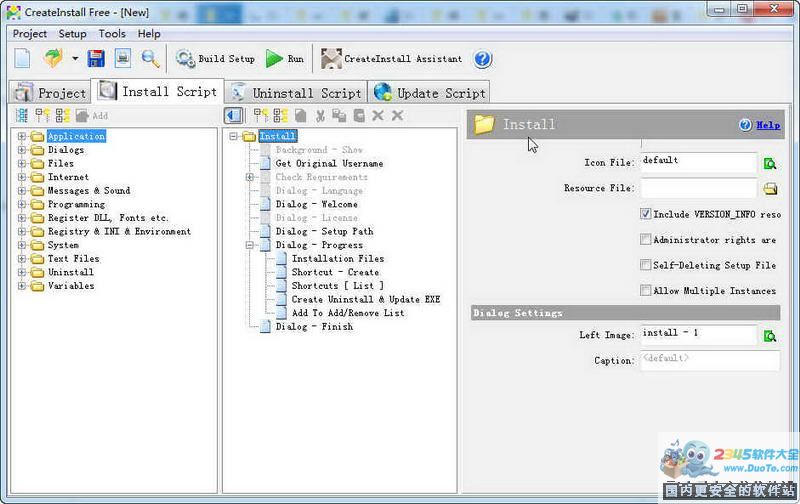The height and width of the screenshot is (504, 800).
Task: Launch the CreateInstall Assistant
Action: [x=392, y=59]
